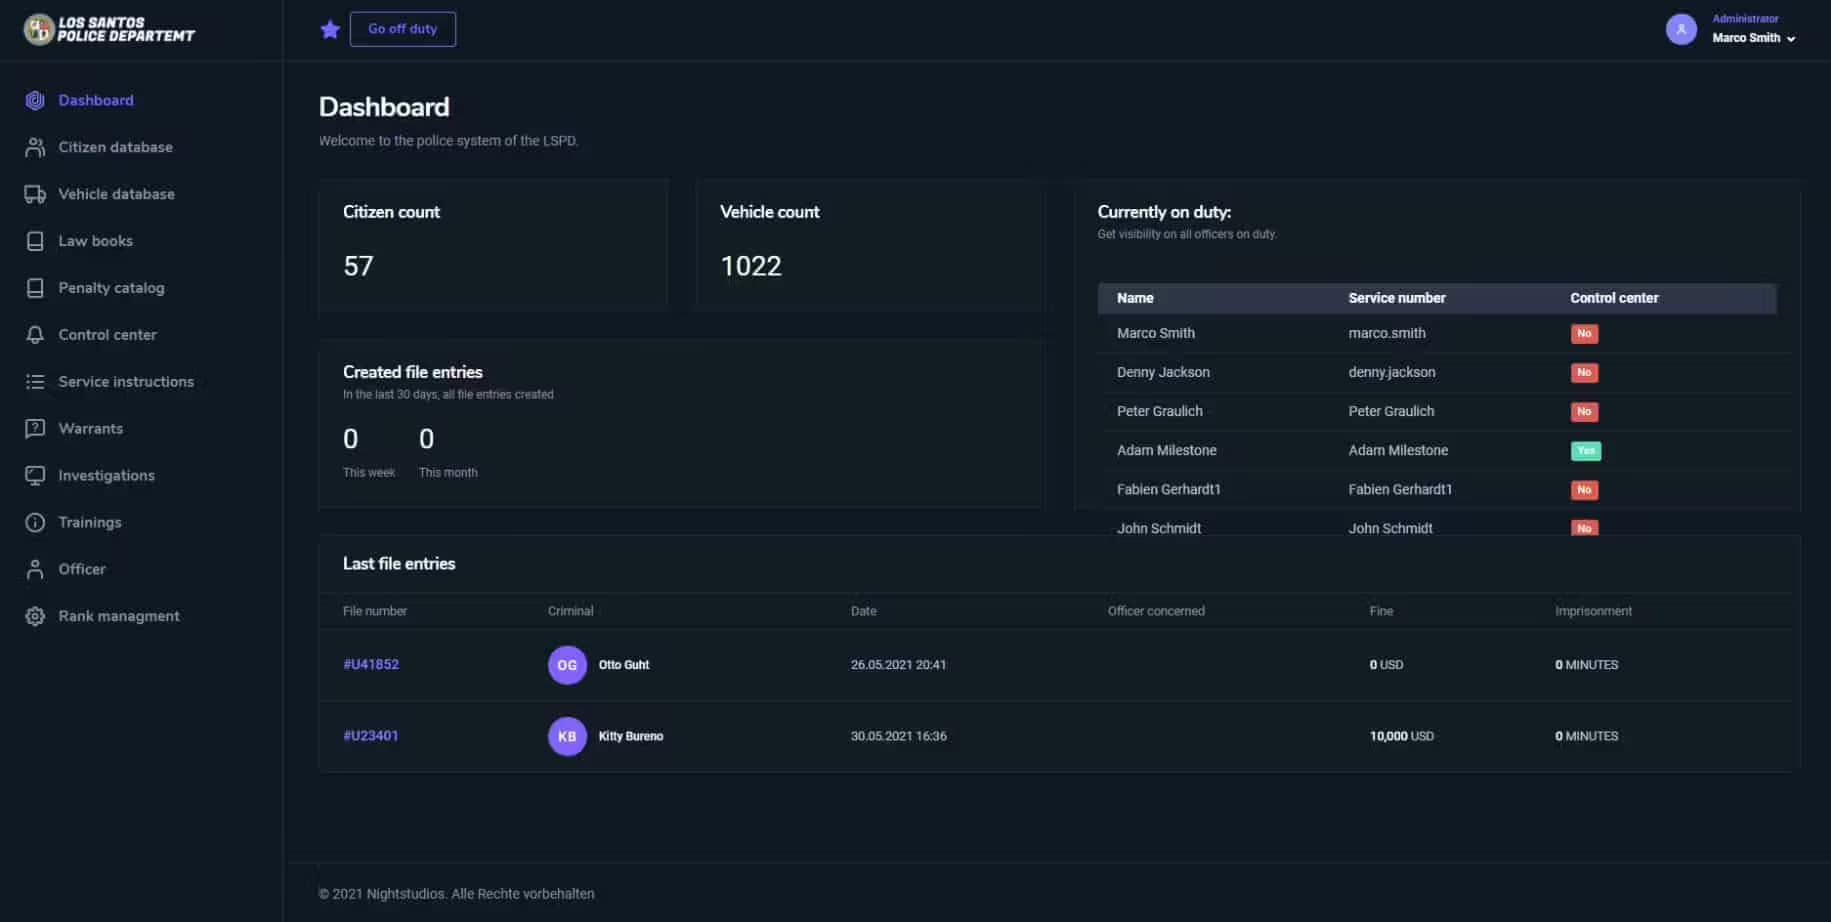Expand the Marco Smith account dropdown
This screenshot has width=1831, height=922.
click(1790, 39)
